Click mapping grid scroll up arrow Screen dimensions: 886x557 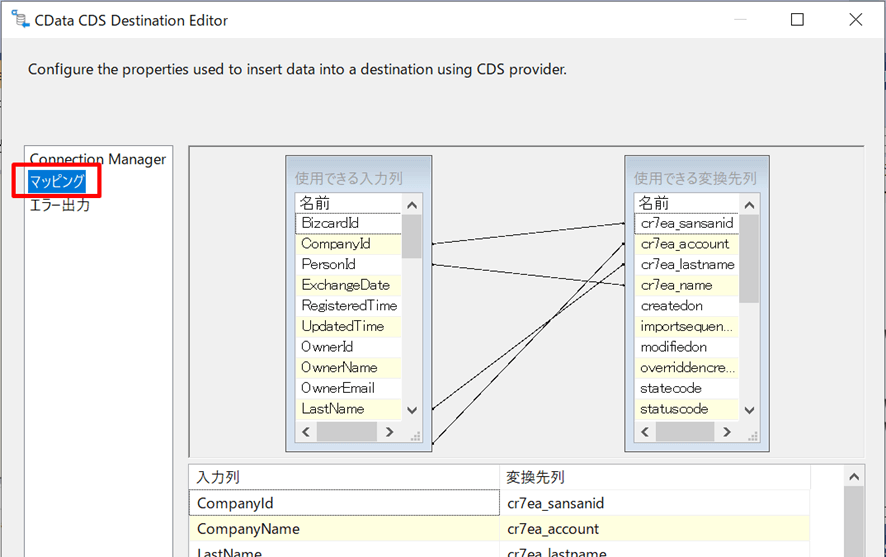tap(854, 477)
